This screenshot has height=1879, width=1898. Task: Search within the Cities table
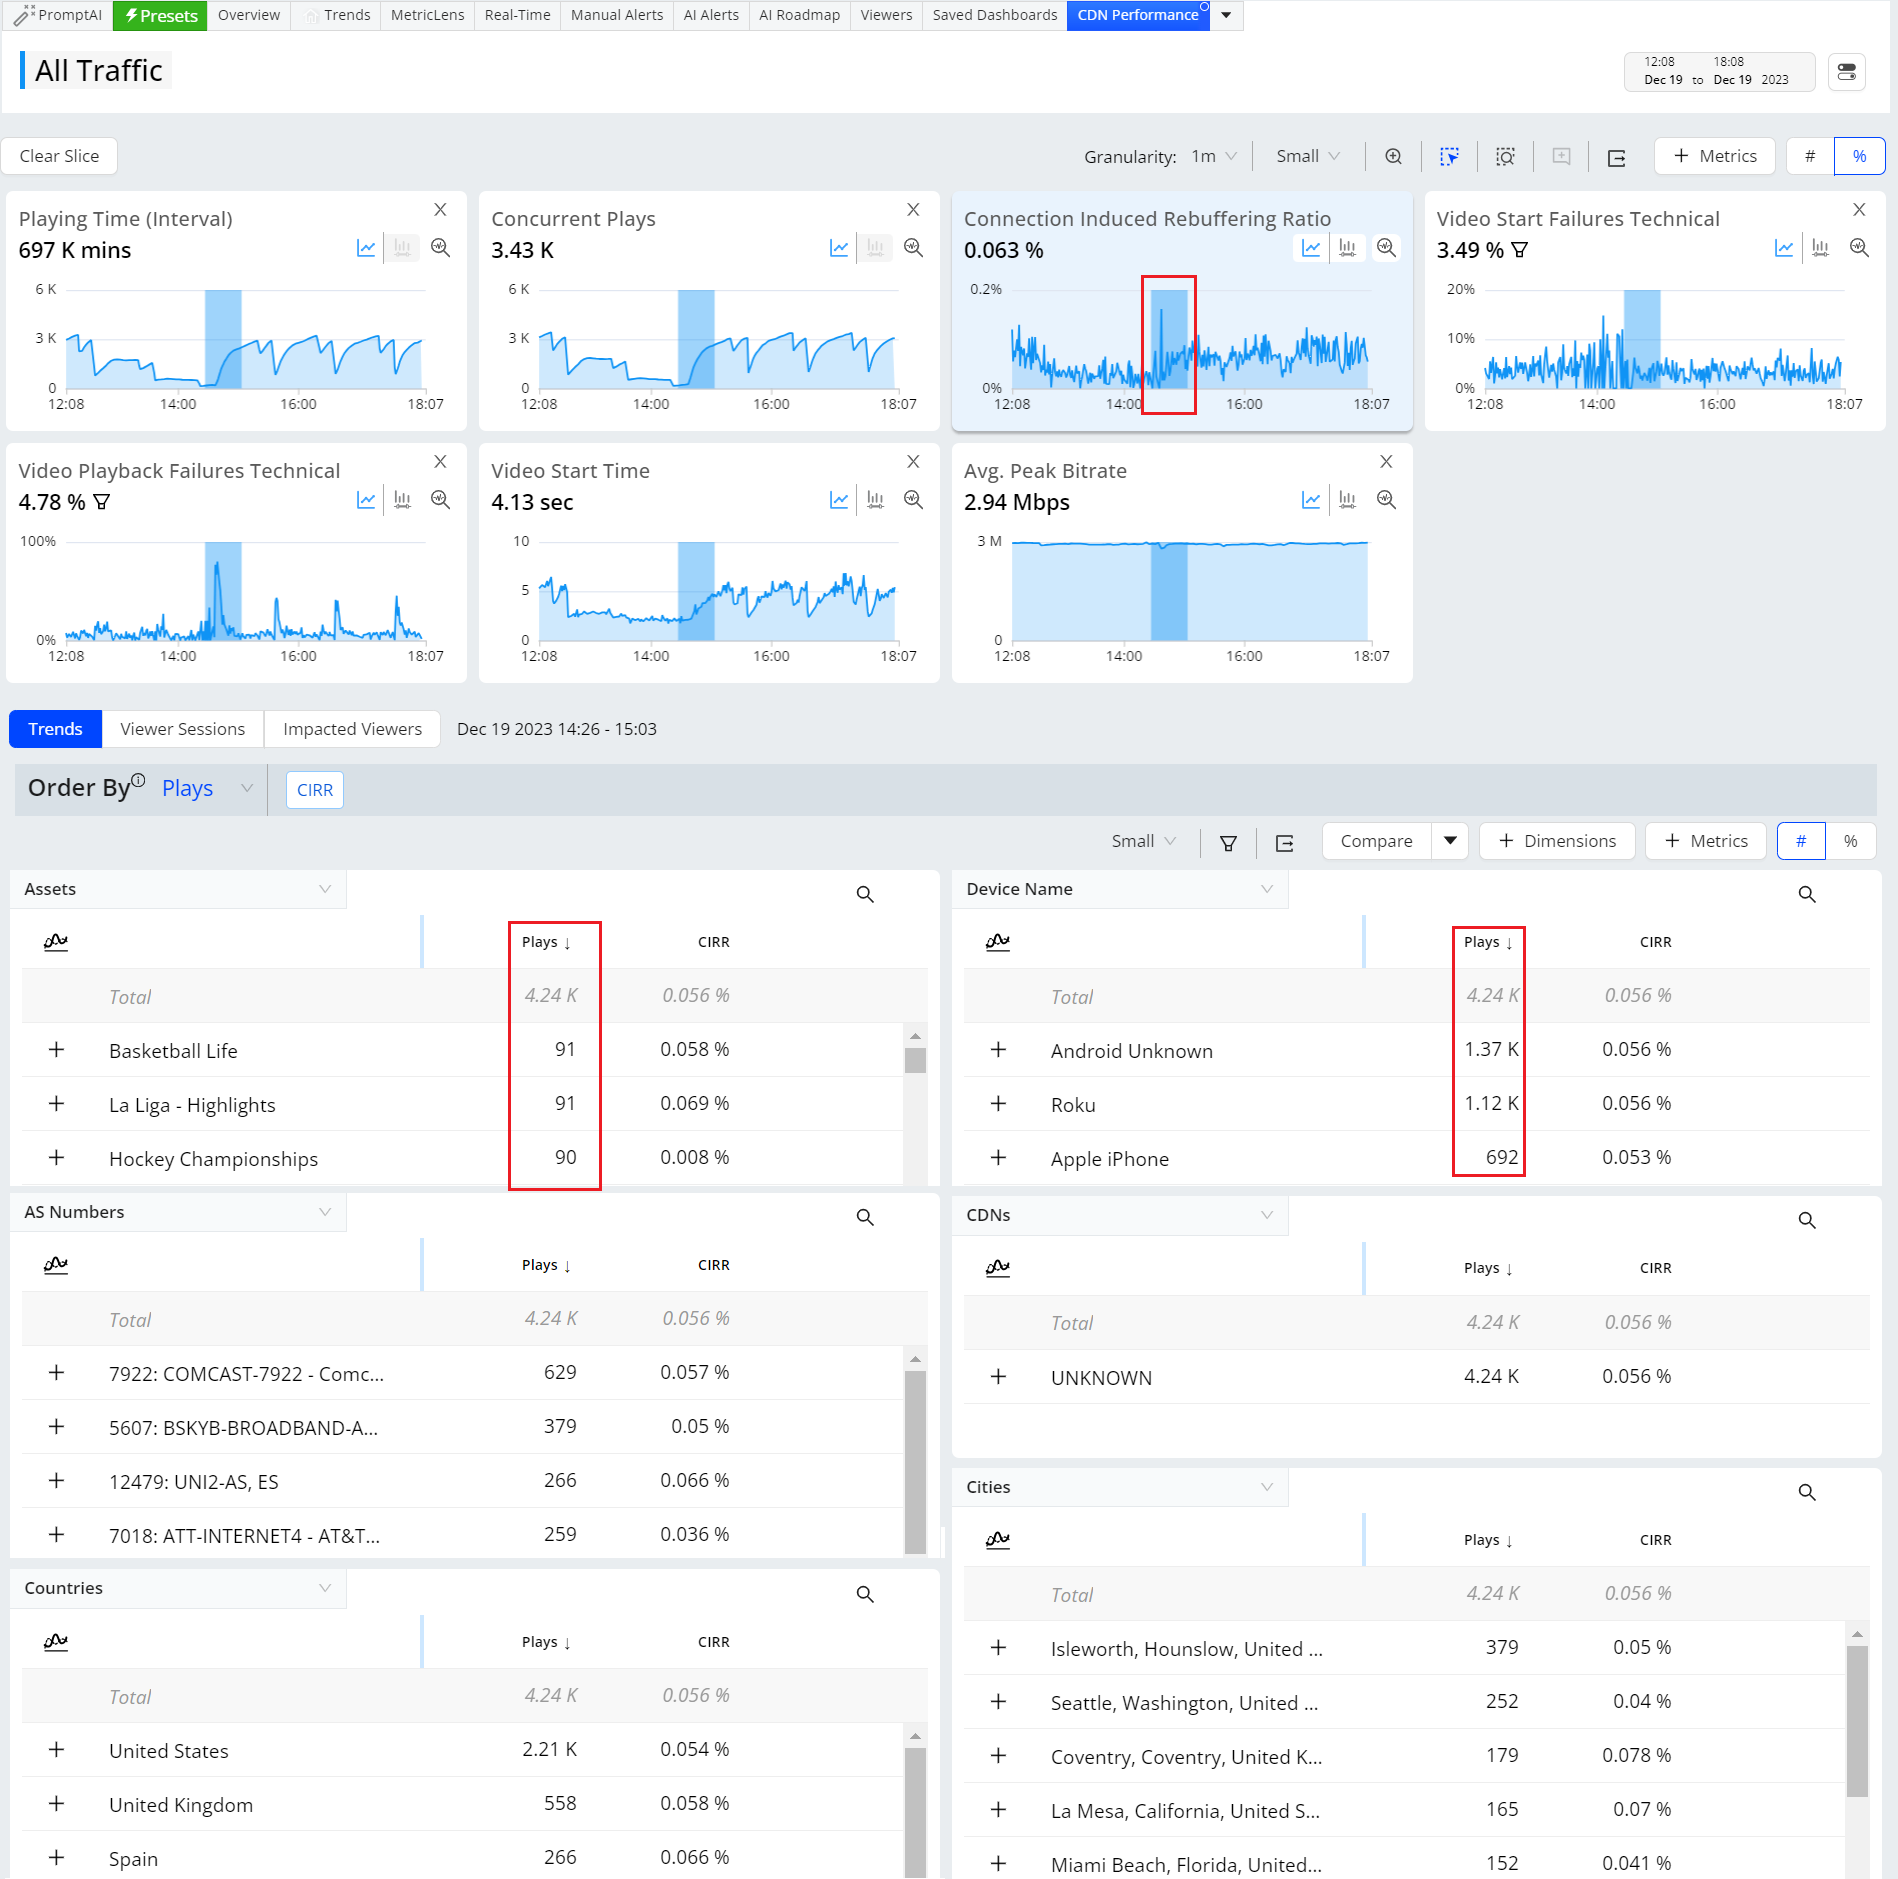pyautogui.click(x=1807, y=1492)
